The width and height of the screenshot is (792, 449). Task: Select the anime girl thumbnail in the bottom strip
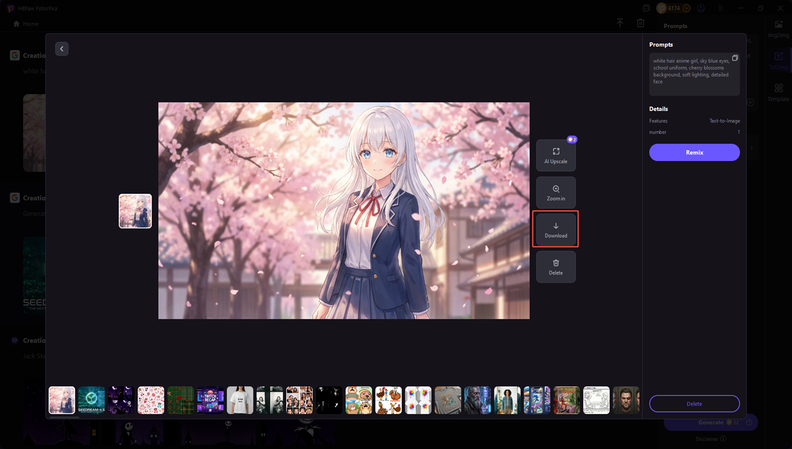tap(62, 400)
